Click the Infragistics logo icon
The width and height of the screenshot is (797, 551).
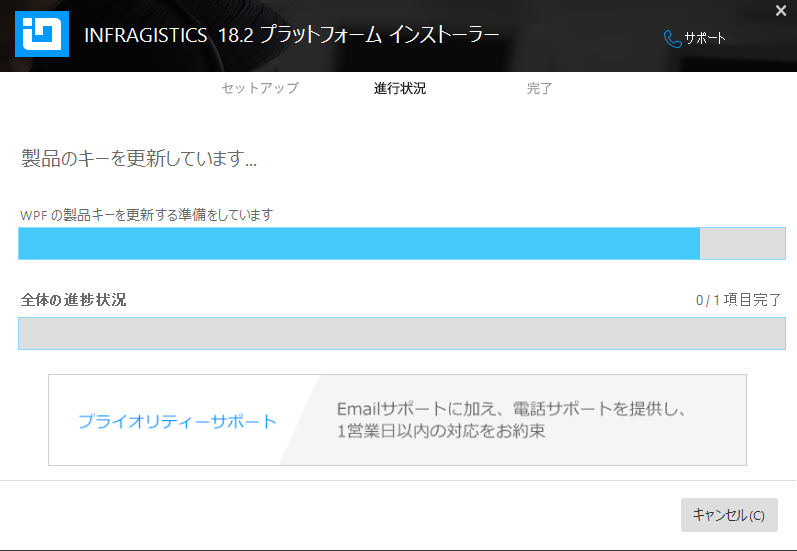coord(42,34)
